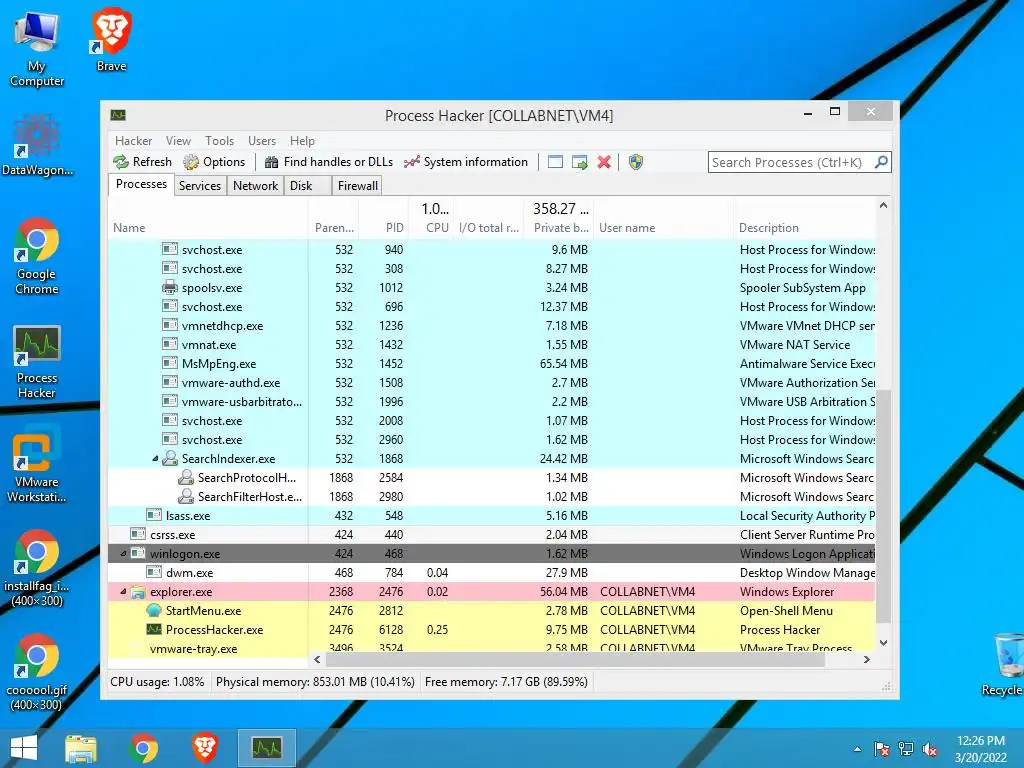Open System information window
This screenshot has width=1024, height=768.
(x=466, y=162)
